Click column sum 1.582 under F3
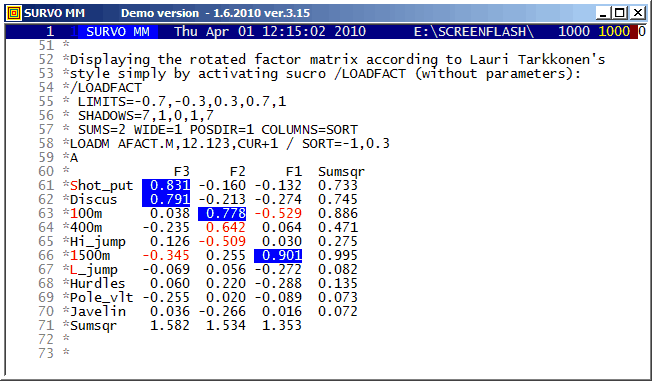Screen dimensions: 652x381 point(170,326)
